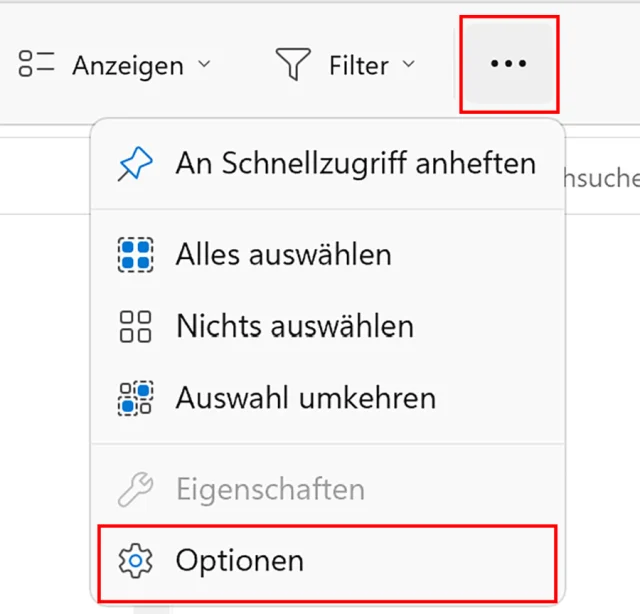Click the Eigenschaften wrench icon
The width and height of the screenshot is (640, 614).
pos(135,489)
